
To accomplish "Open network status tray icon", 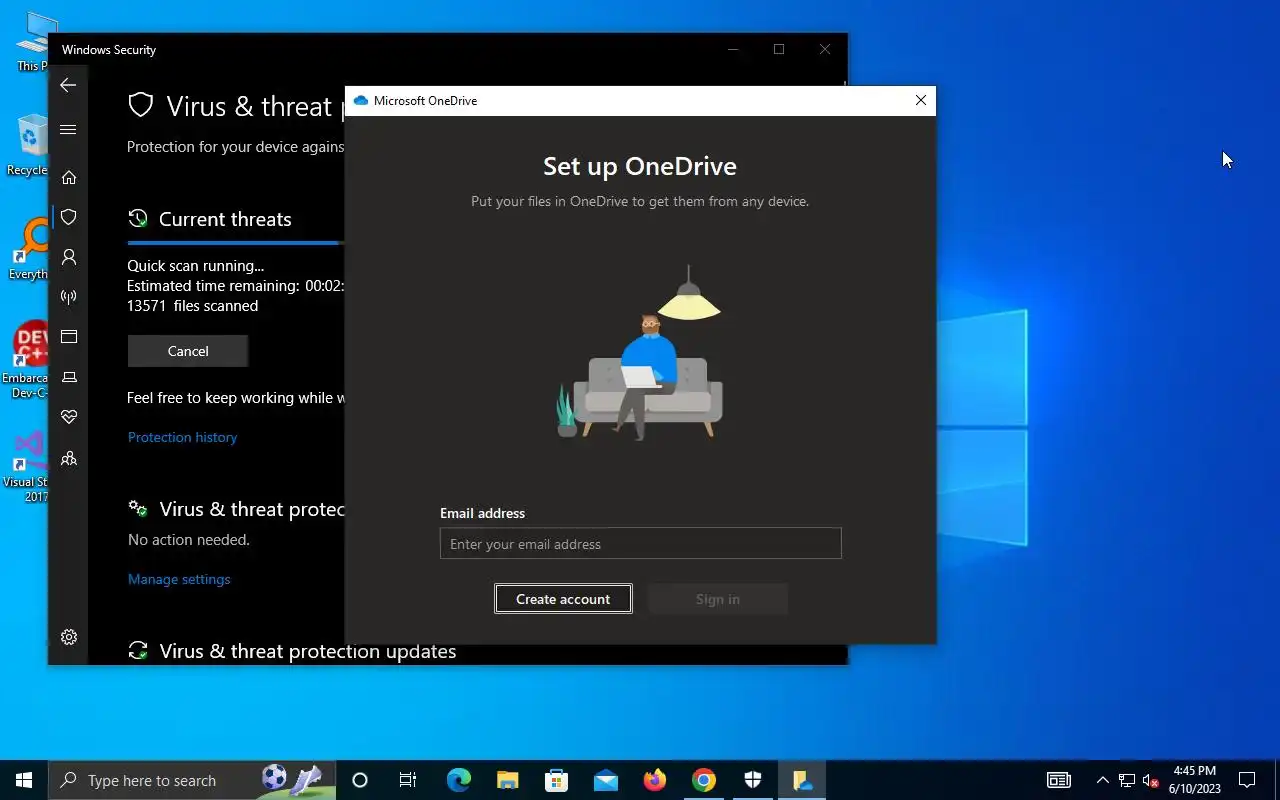I will (1127, 780).
